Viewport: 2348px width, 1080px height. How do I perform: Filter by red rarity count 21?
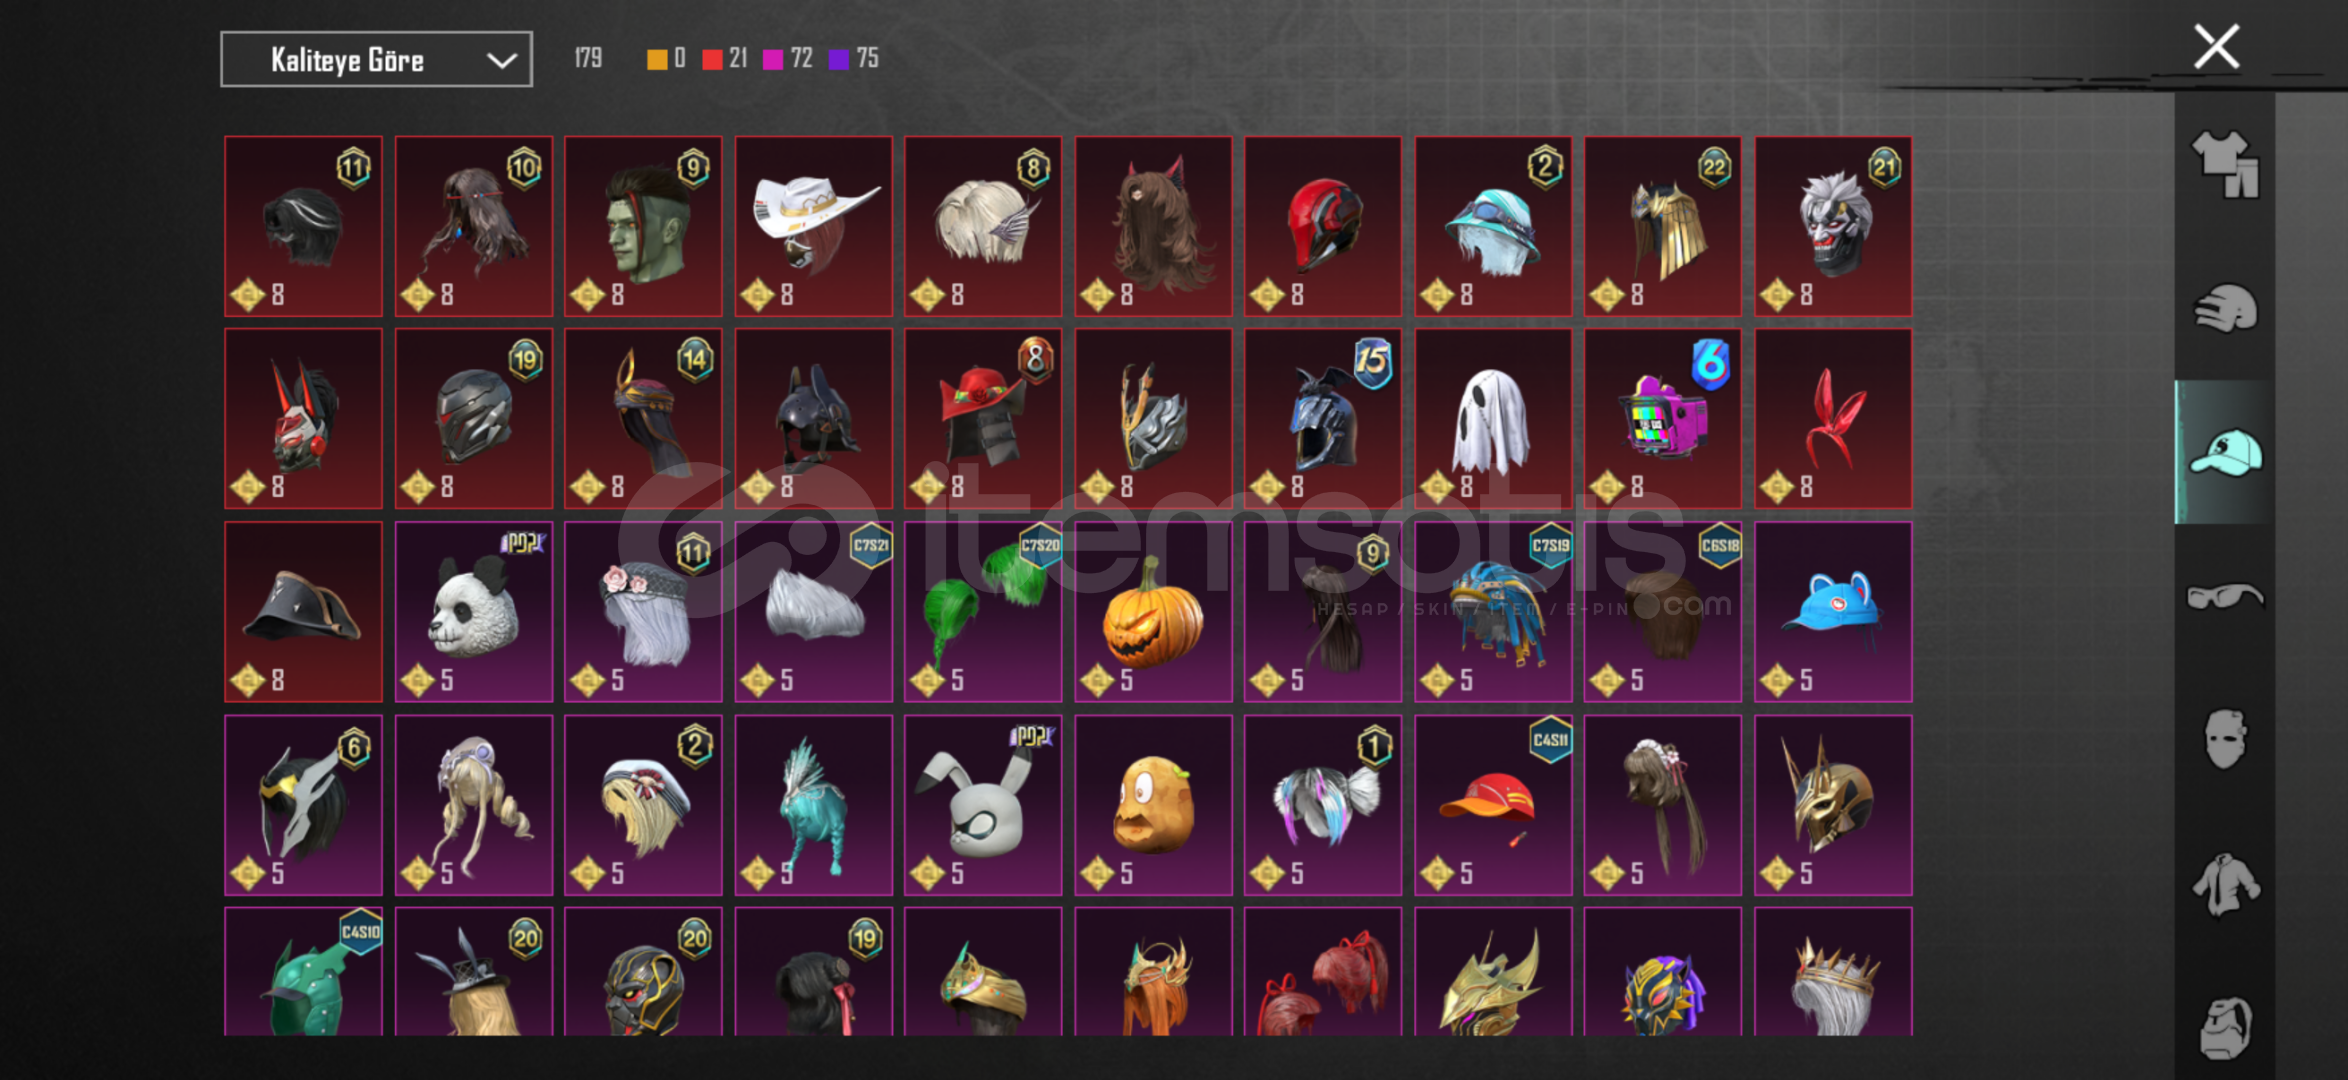(725, 59)
